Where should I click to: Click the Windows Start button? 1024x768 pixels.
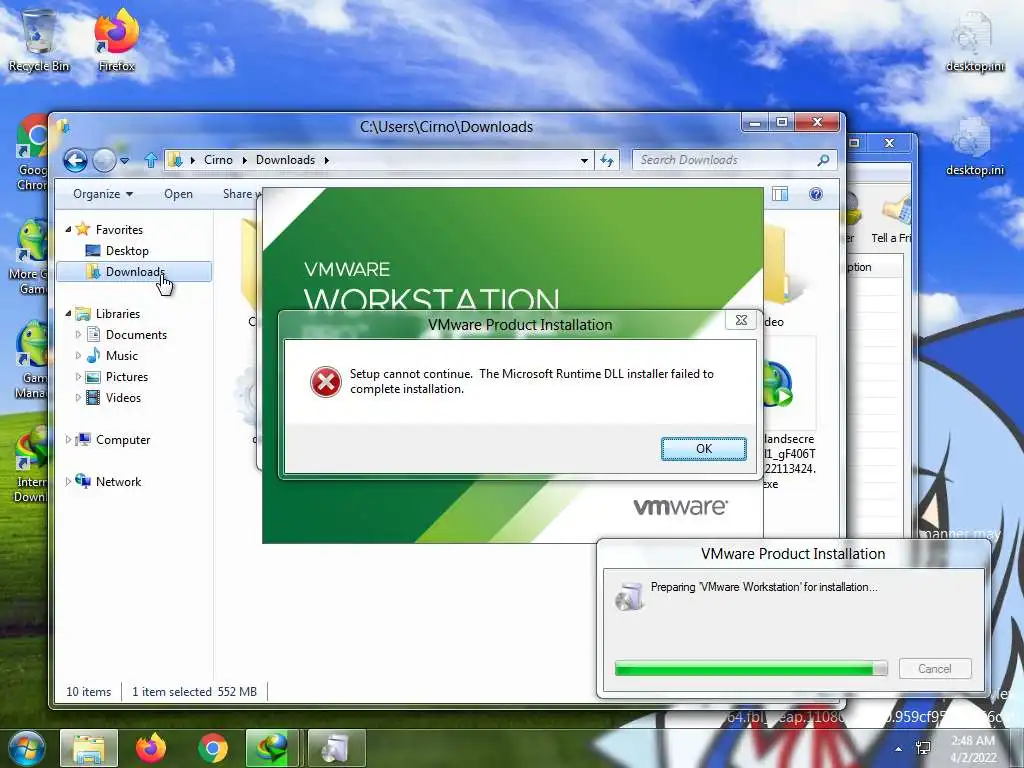26,748
